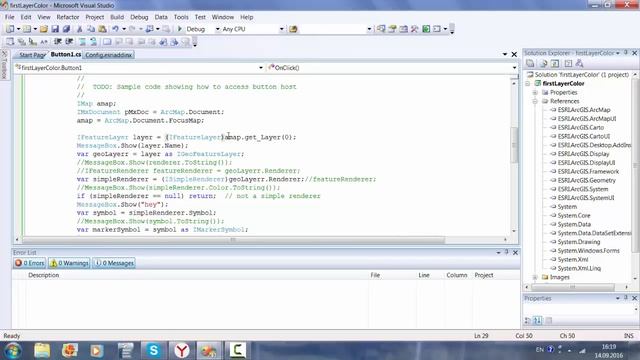This screenshot has width=640, height=360.
Task: Click the Paste toolbar icon
Action: [x=102, y=29]
